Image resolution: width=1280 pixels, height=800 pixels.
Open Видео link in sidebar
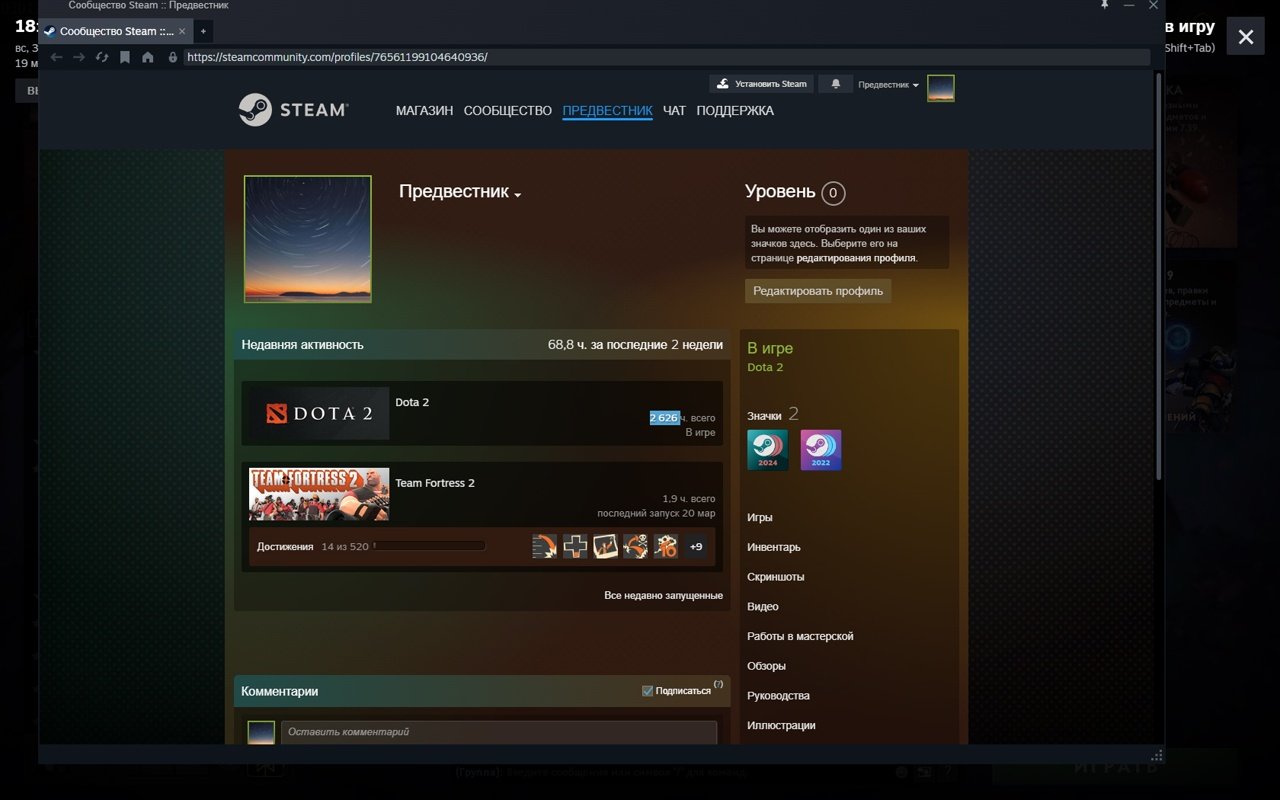(x=763, y=607)
